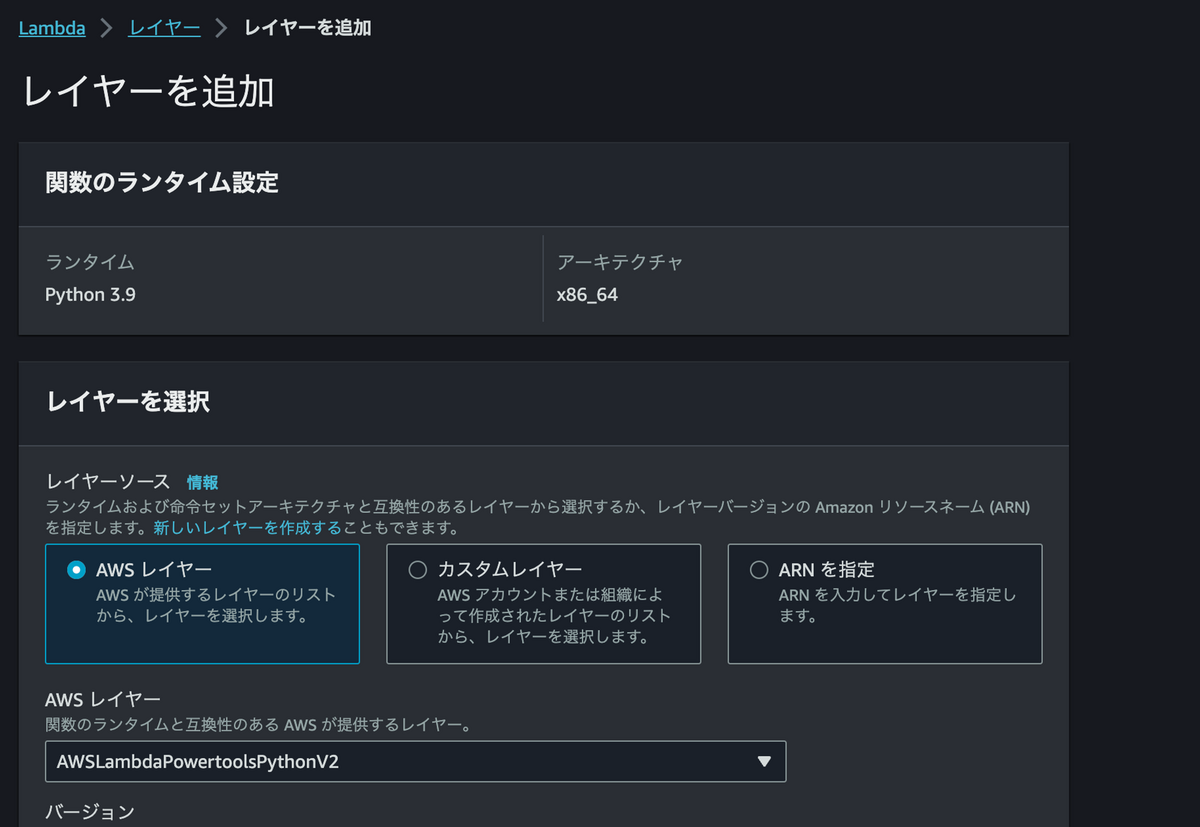Follow the 新しいレイヤーを作成する link
The image size is (1200, 827).
(247, 527)
